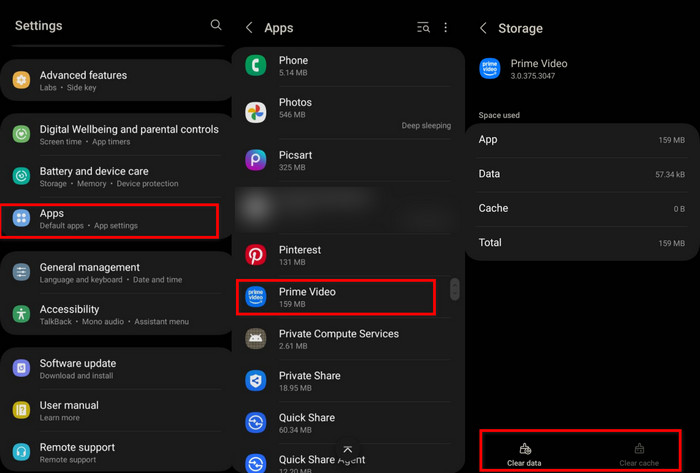Select Private Share in the apps list
The height and width of the screenshot is (473, 700).
pos(348,381)
